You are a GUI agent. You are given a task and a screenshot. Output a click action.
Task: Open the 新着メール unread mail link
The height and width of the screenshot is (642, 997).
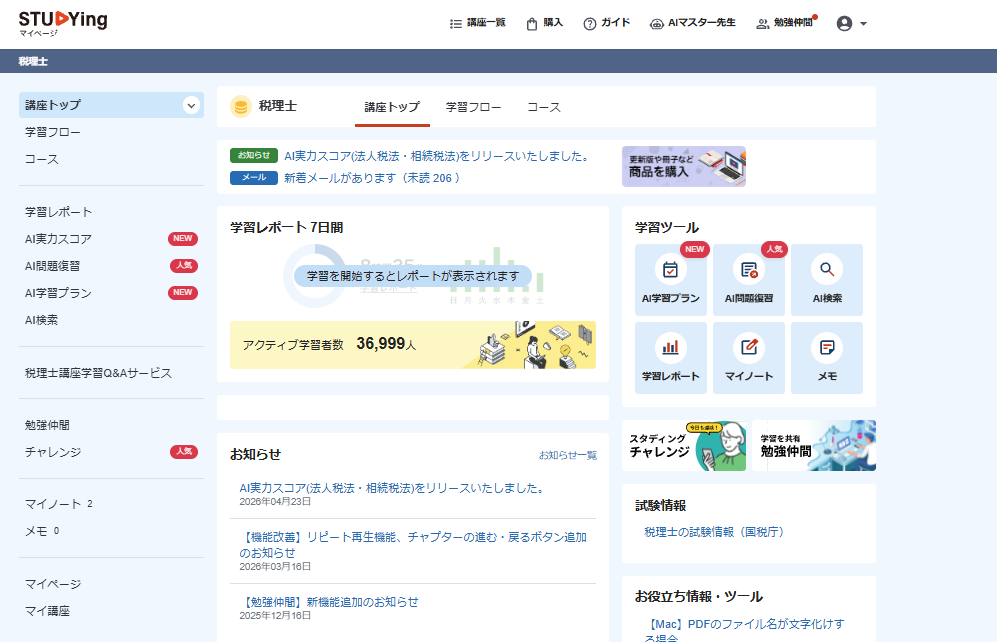[371, 178]
